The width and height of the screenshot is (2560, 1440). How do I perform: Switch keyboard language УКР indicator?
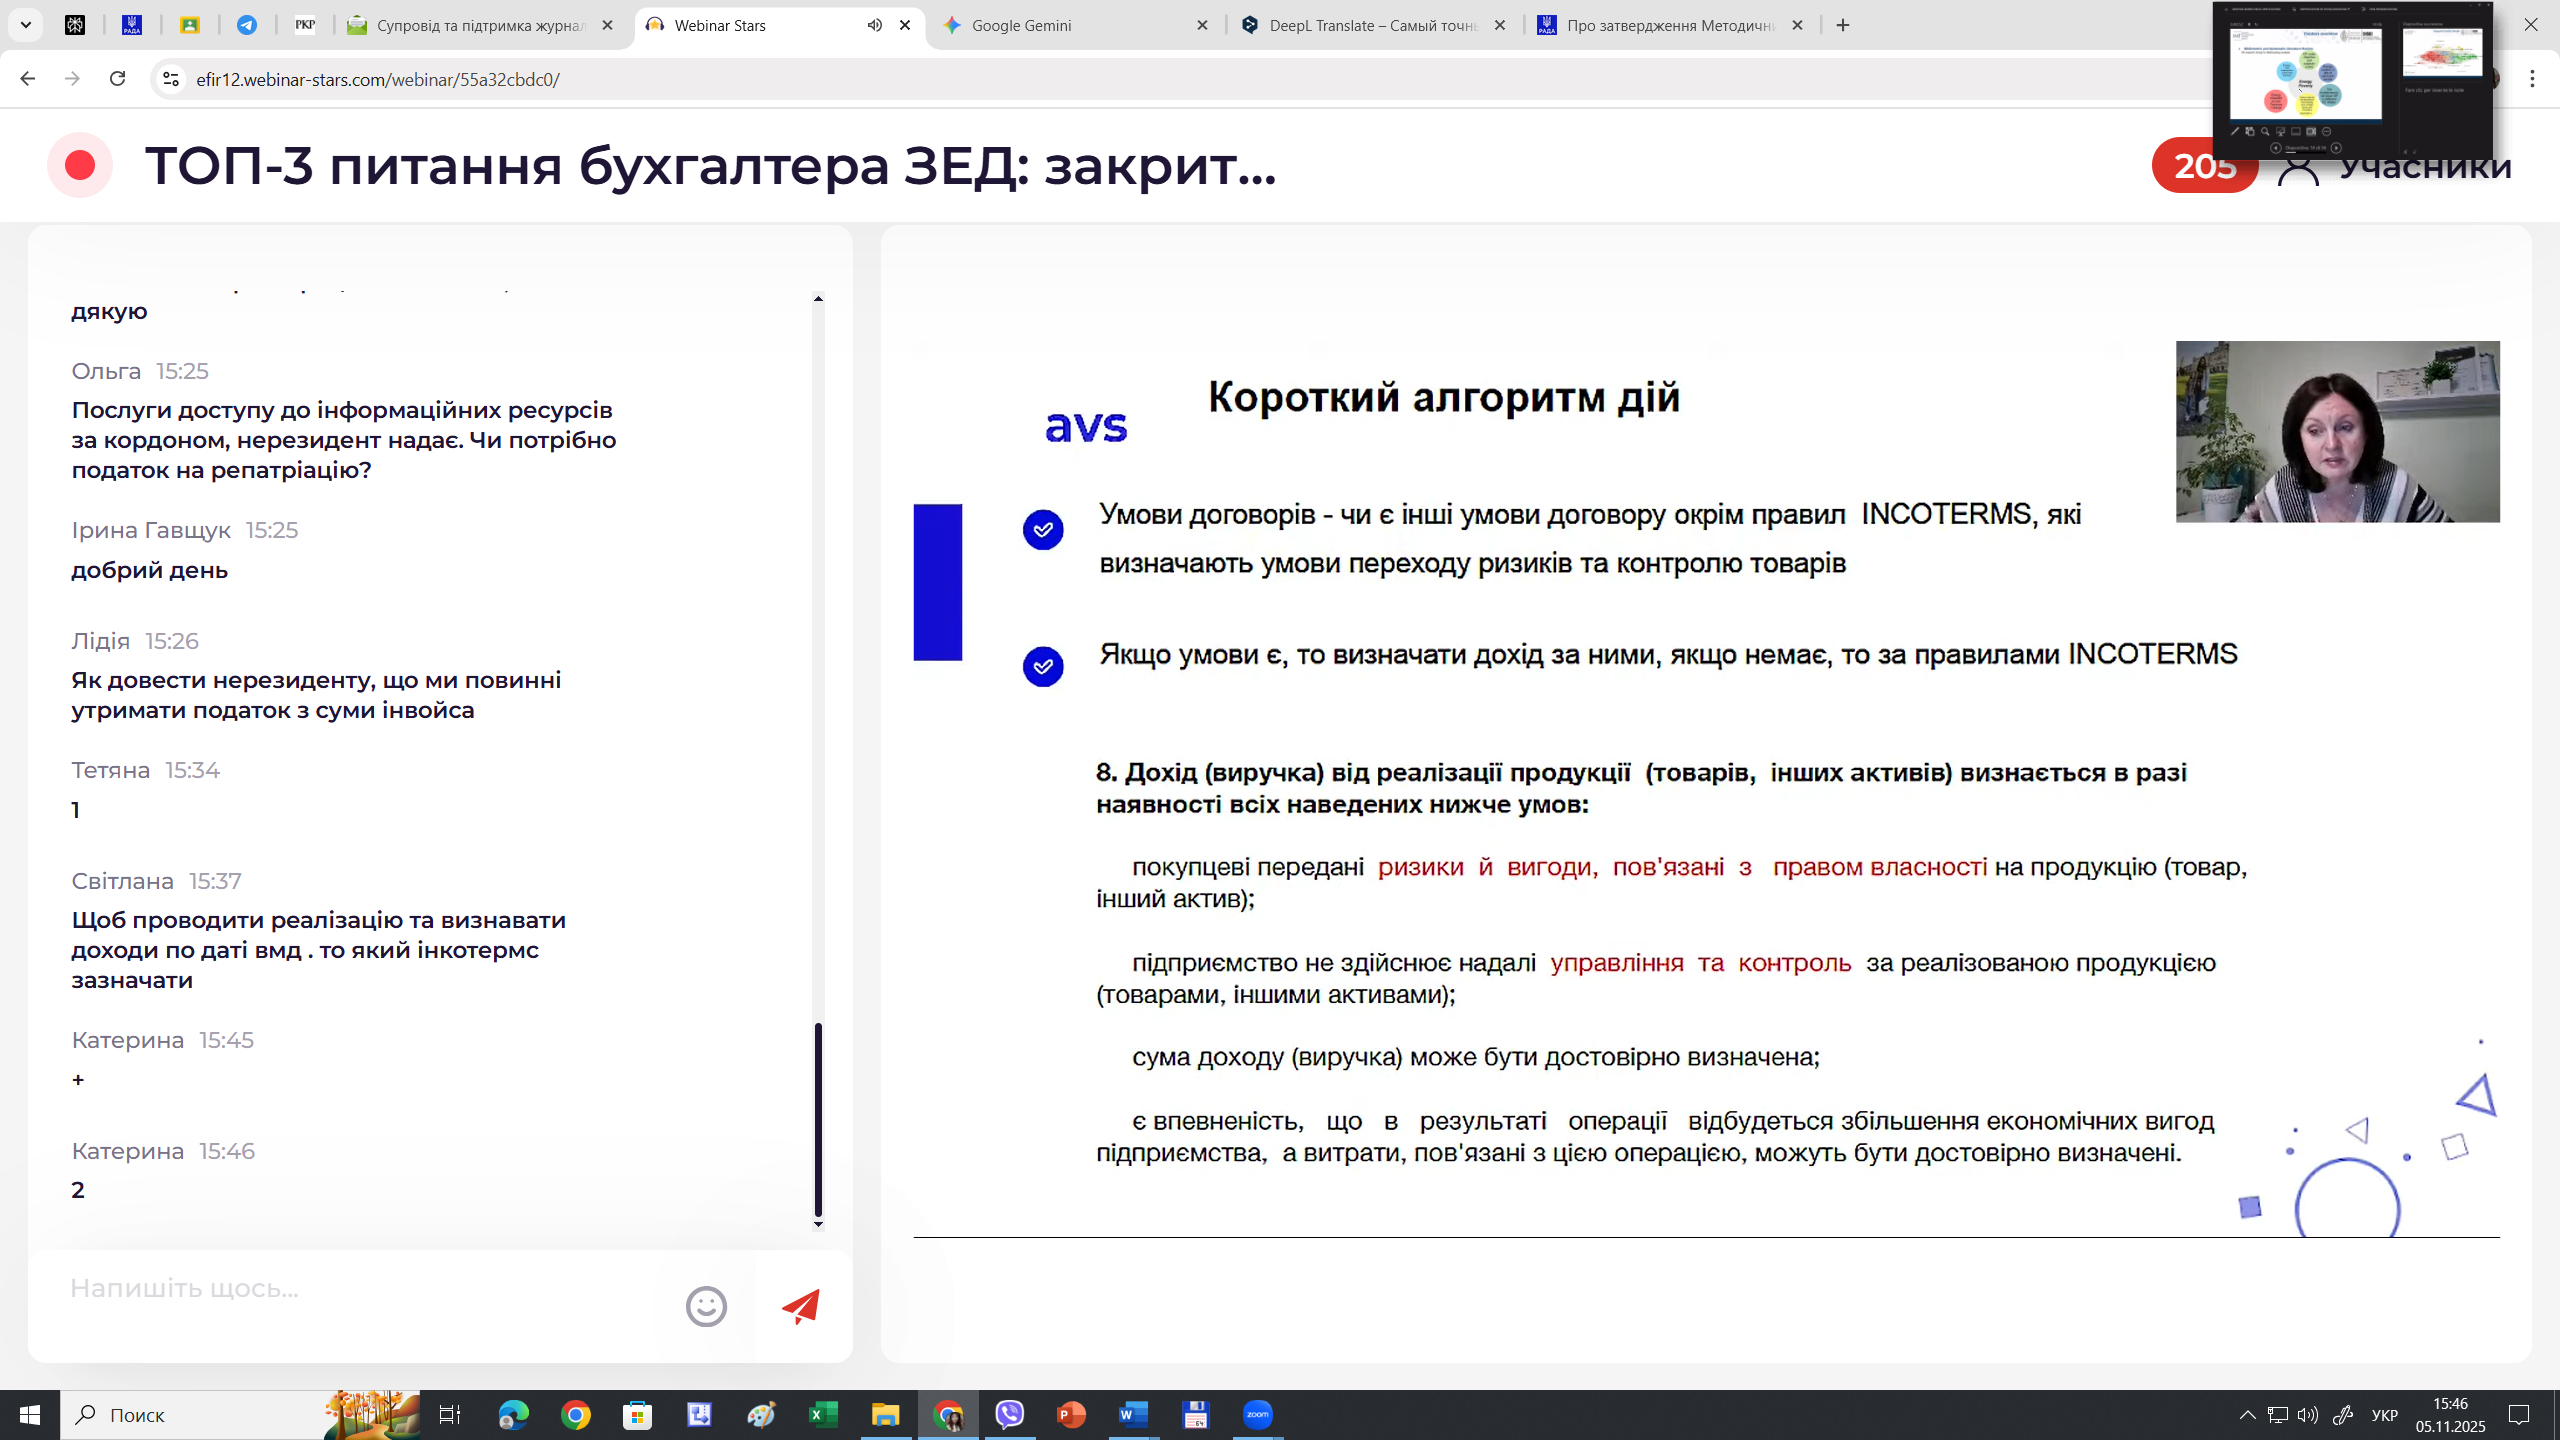(2385, 1414)
